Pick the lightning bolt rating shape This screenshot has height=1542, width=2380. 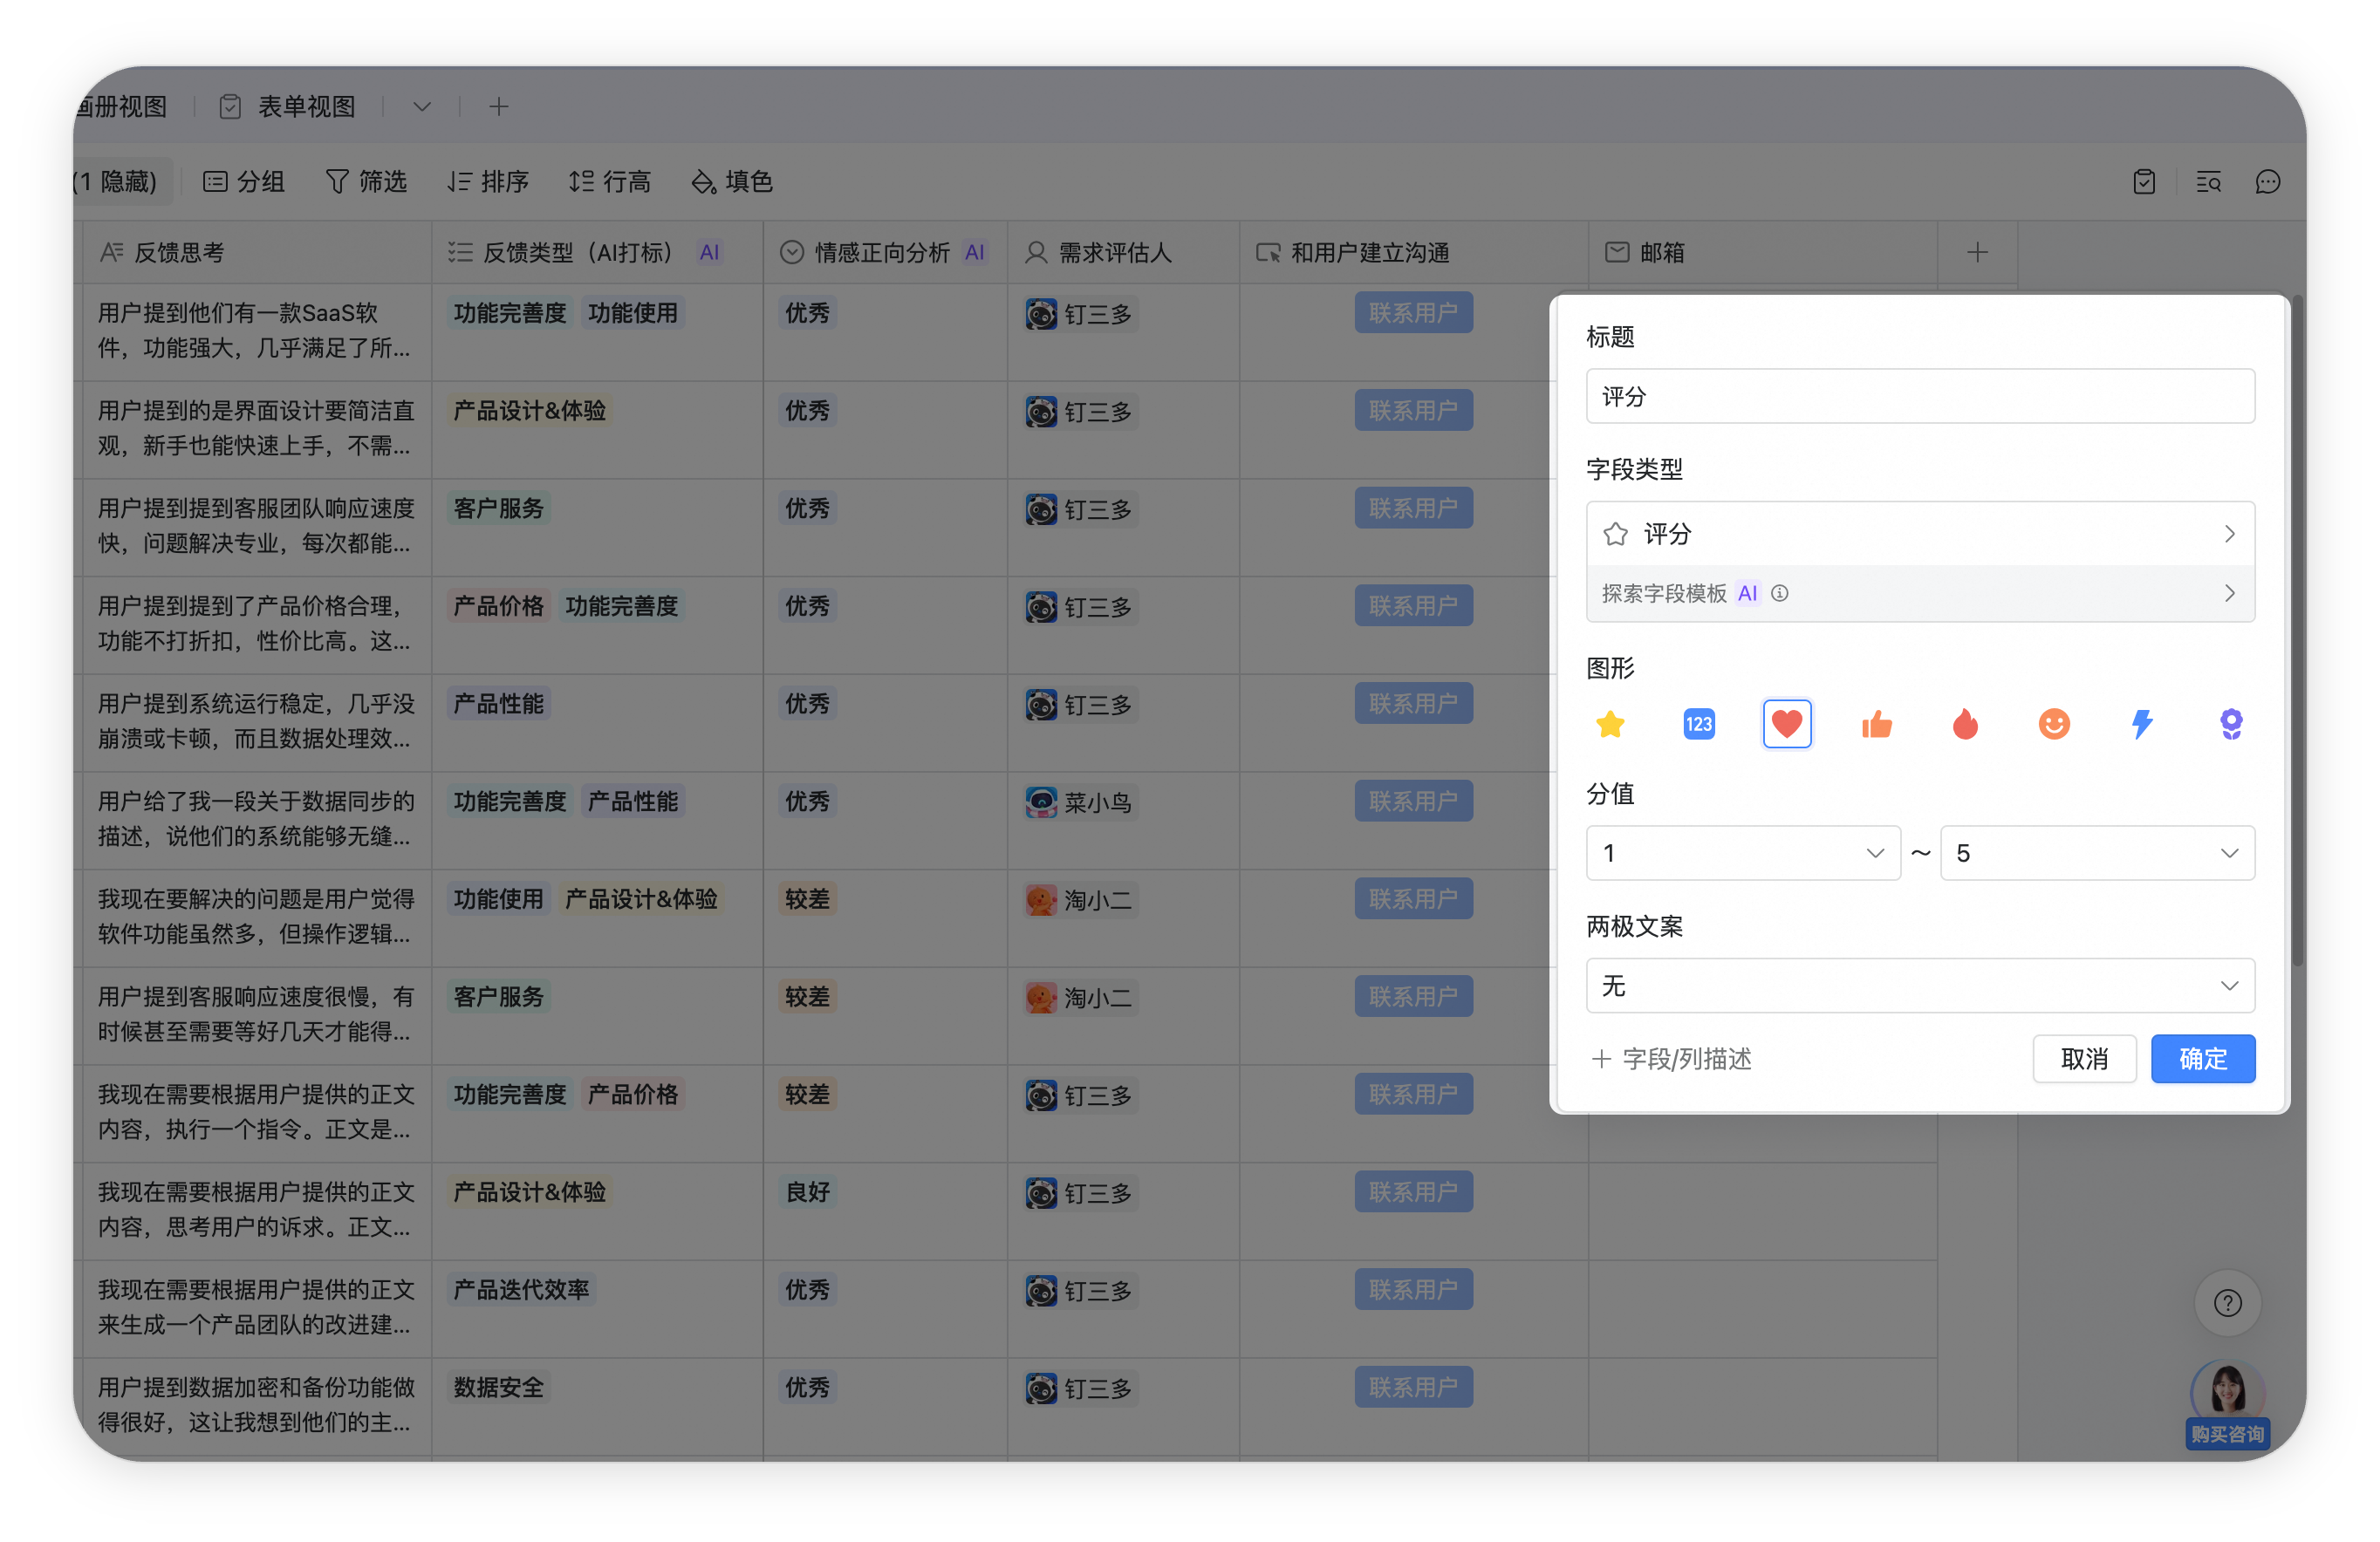pyautogui.click(x=2142, y=724)
